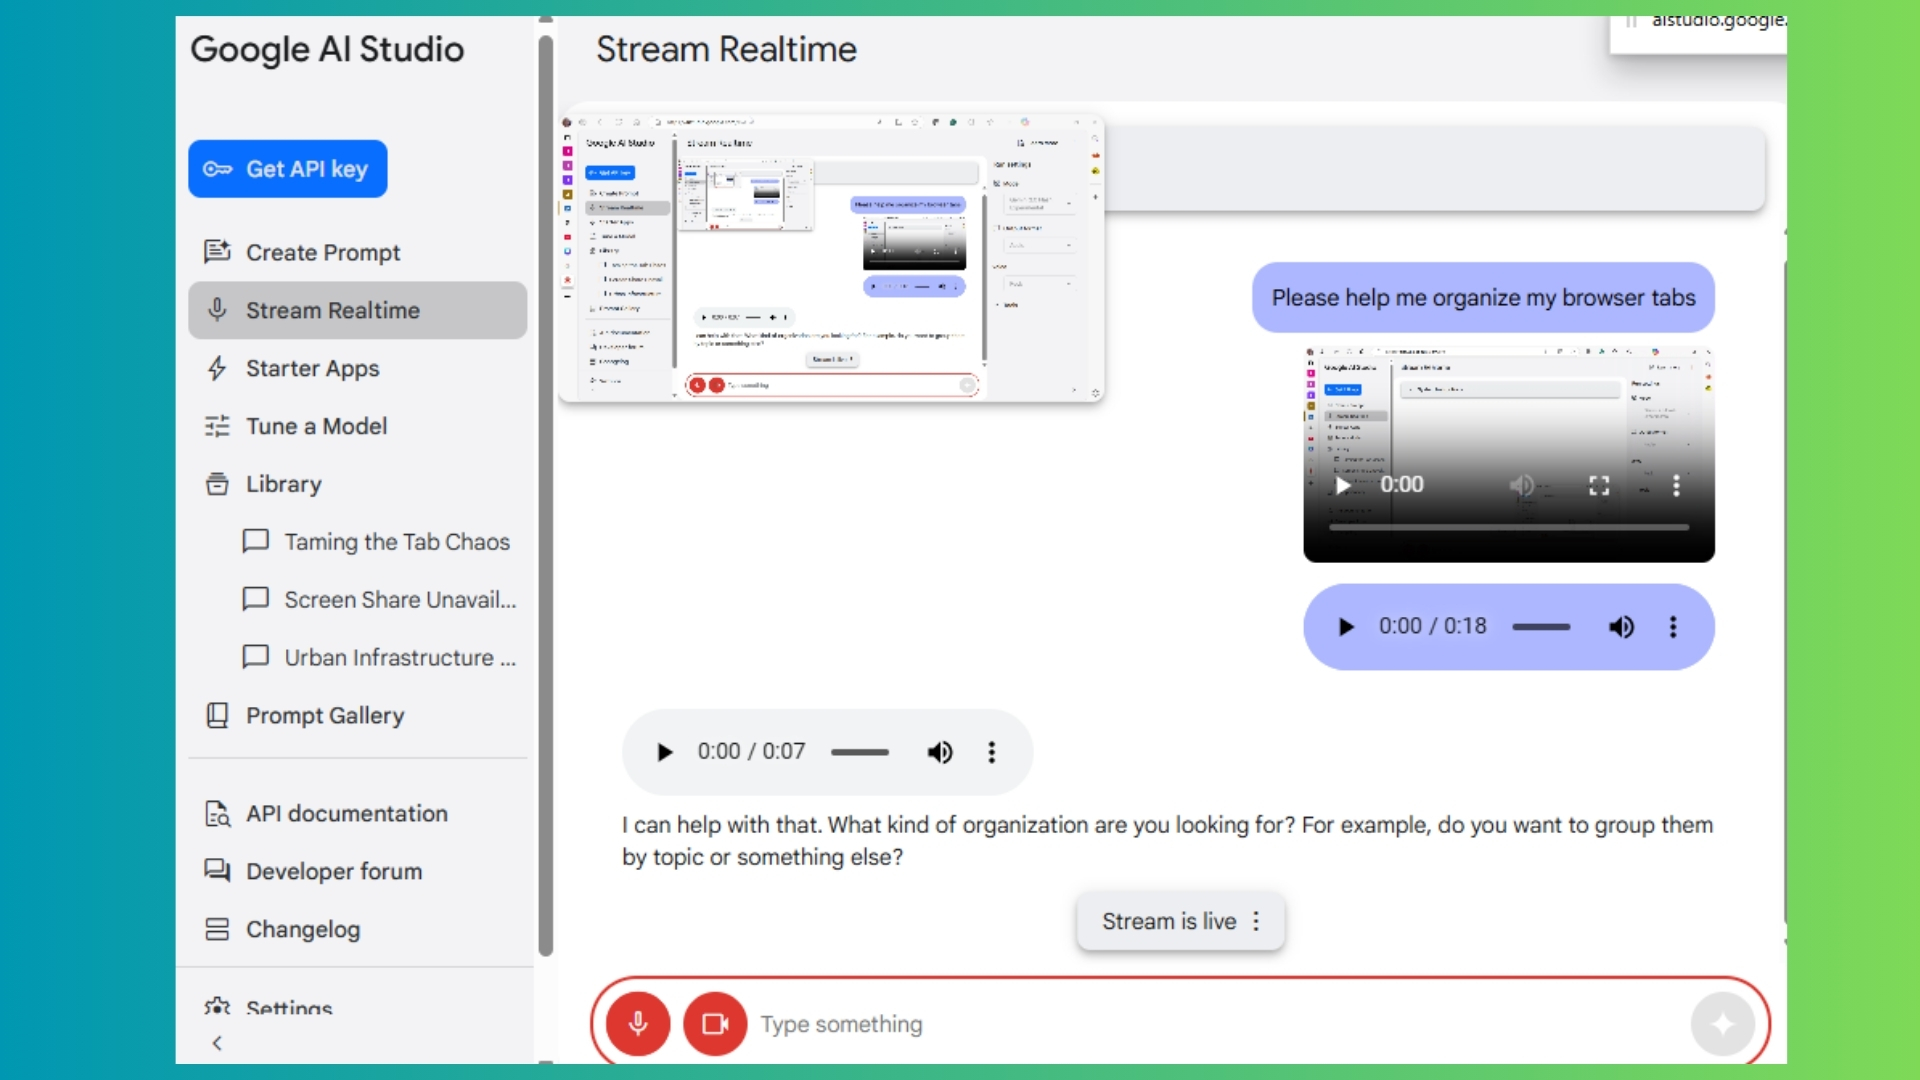Mute the 0:07 audio volume icon

coord(939,752)
